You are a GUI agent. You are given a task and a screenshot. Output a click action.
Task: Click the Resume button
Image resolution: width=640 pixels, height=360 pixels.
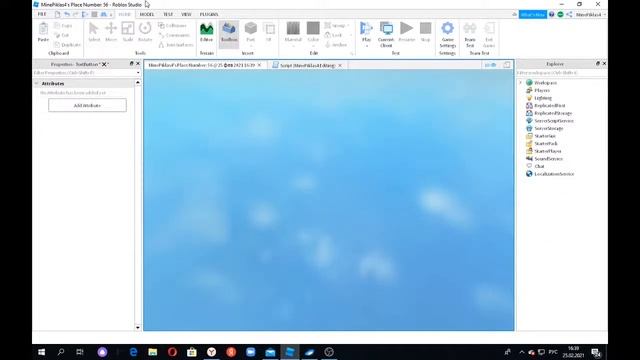point(407,32)
